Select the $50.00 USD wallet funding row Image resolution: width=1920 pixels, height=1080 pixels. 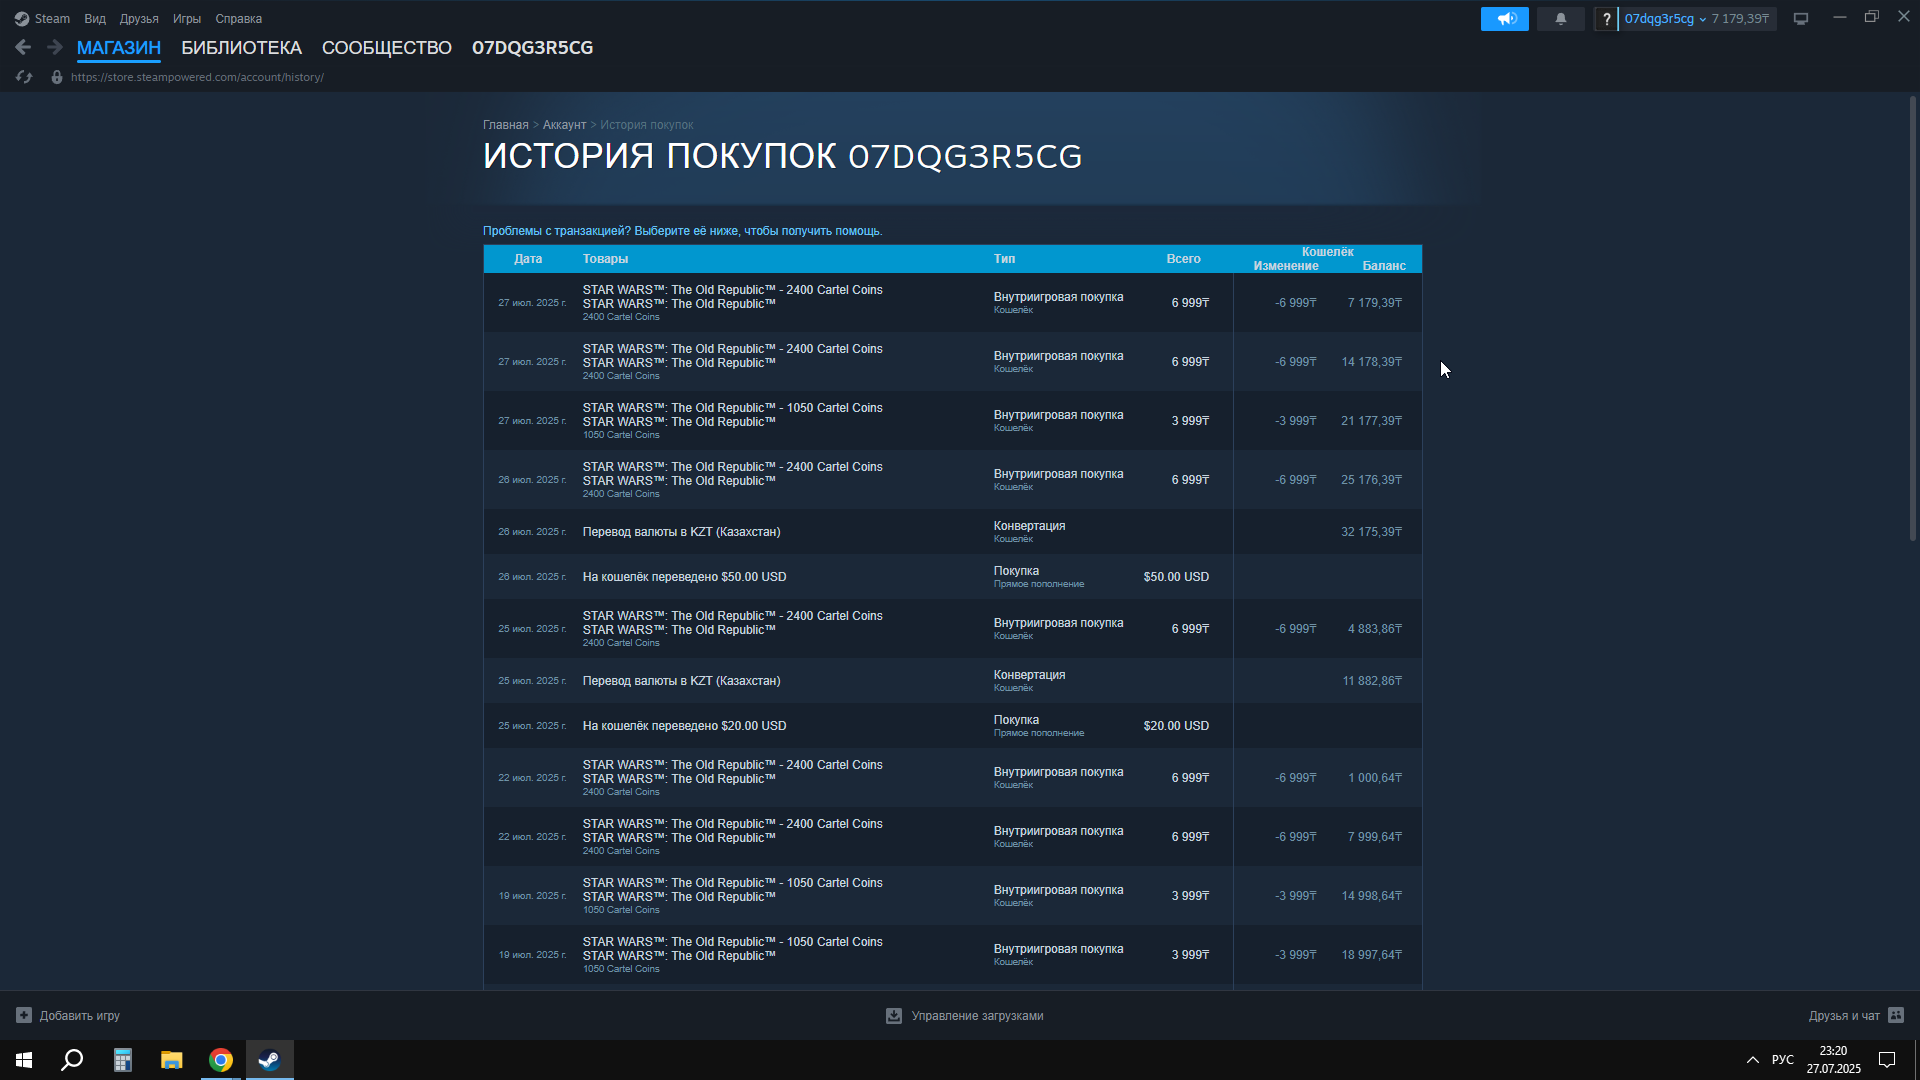click(952, 577)
